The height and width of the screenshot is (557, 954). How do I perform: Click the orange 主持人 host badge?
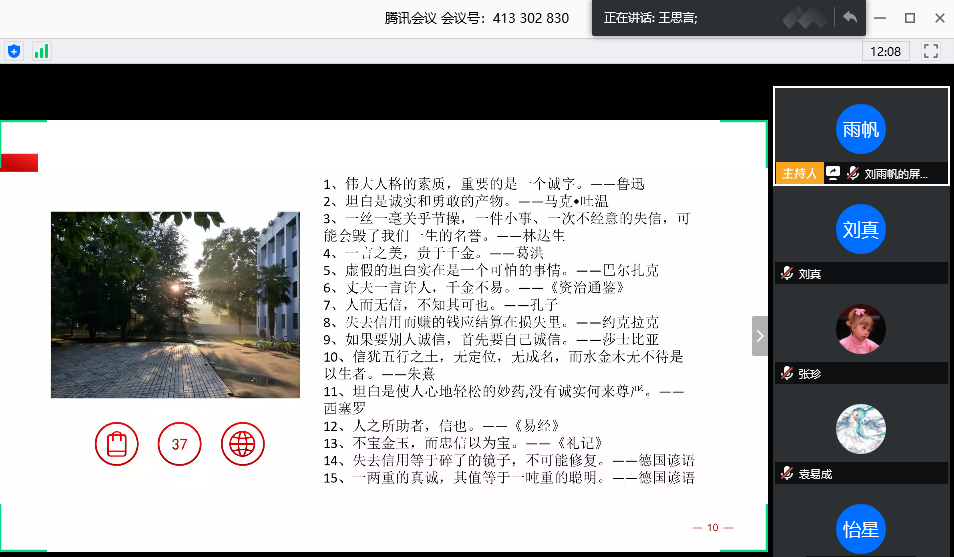tap(798, 173)
